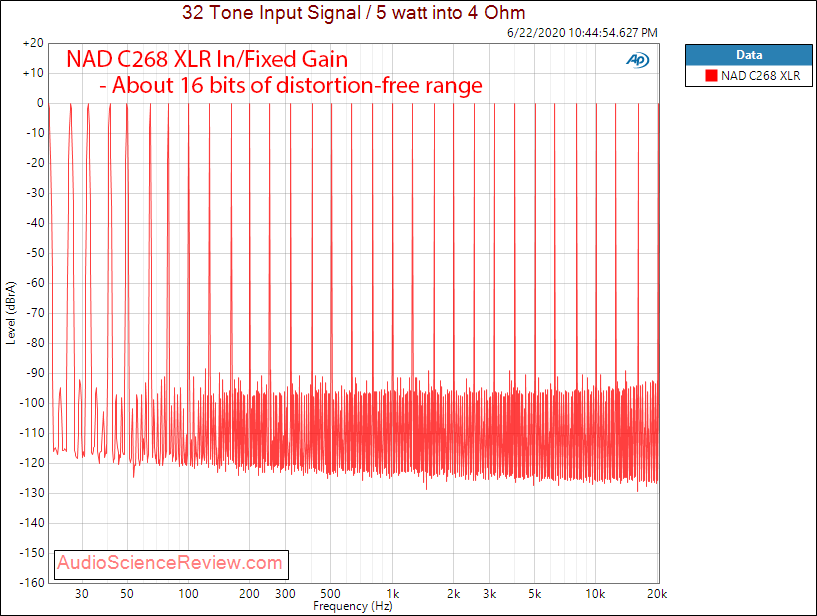Click the 200 x-axis label
The image size is (817, 616).
click(x=250, y=594)
